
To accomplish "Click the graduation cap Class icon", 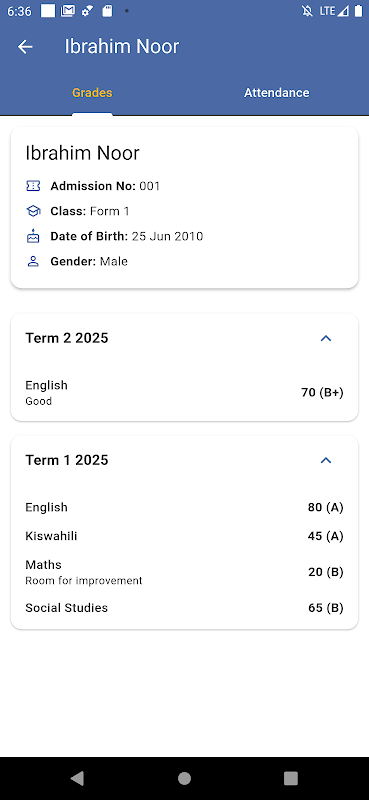I will pyautogui.click(x=33, y=211).
